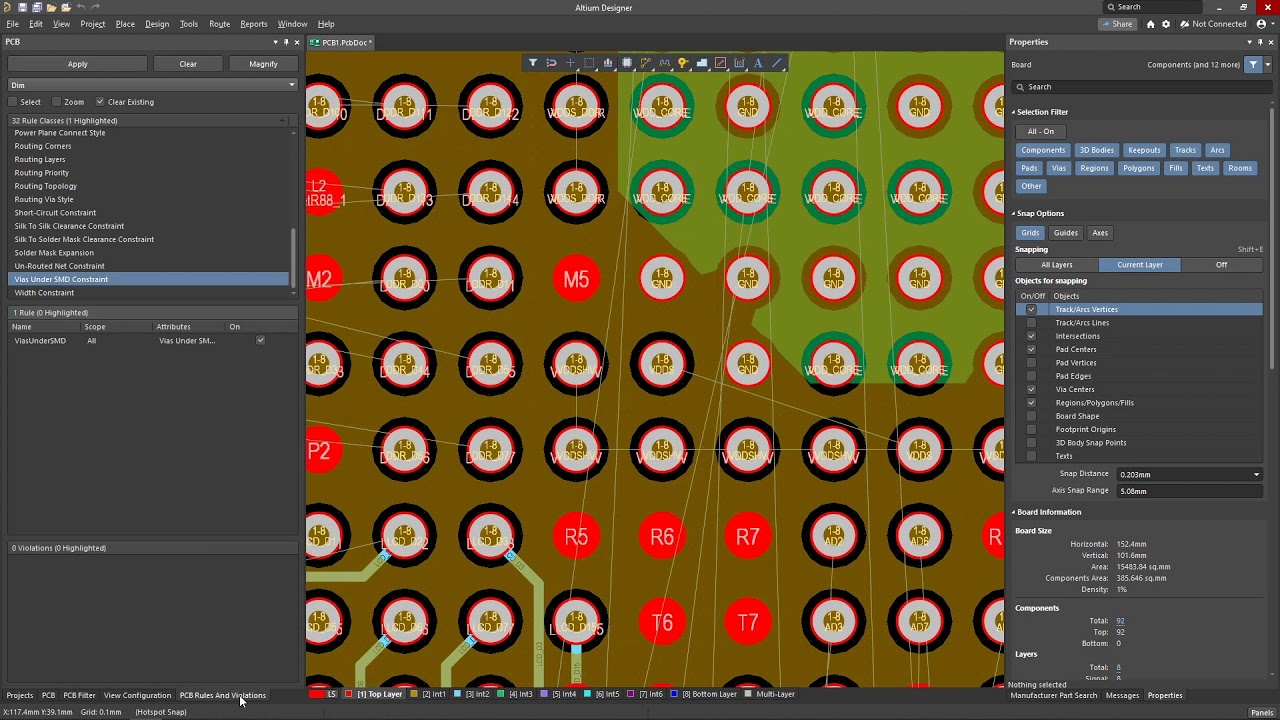Select the Place Line tool
Screen dimensions: 1280x720
777,63
